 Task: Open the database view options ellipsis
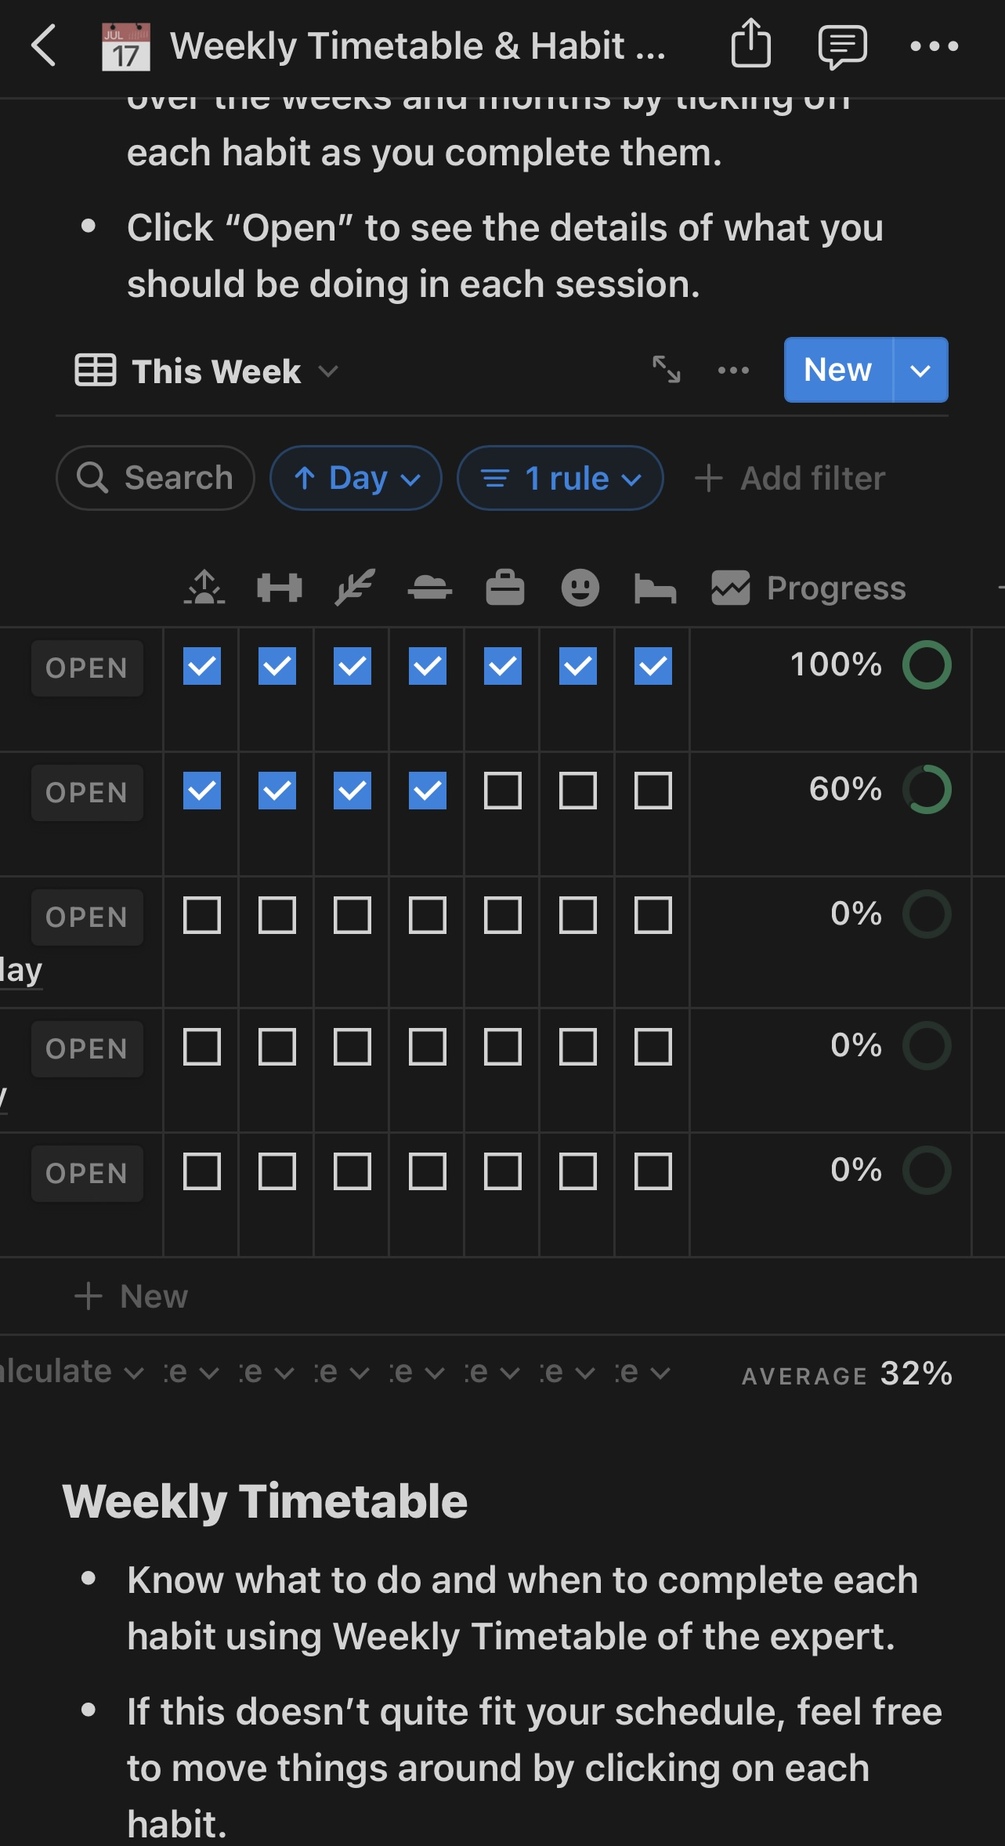733,370
